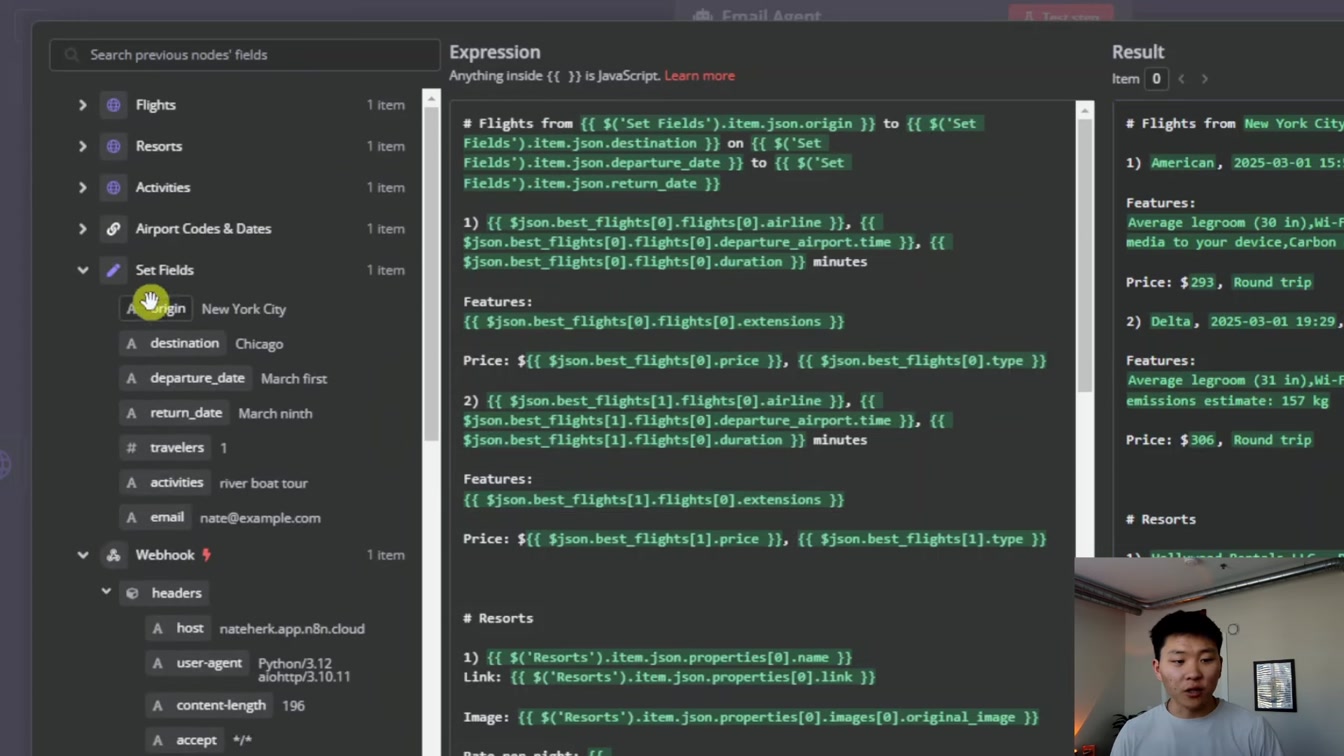Click the '# Resorts' heading in the expression
Image resolution: width=1344 pixels, height=756 pixels.
[x=498, y=618]
